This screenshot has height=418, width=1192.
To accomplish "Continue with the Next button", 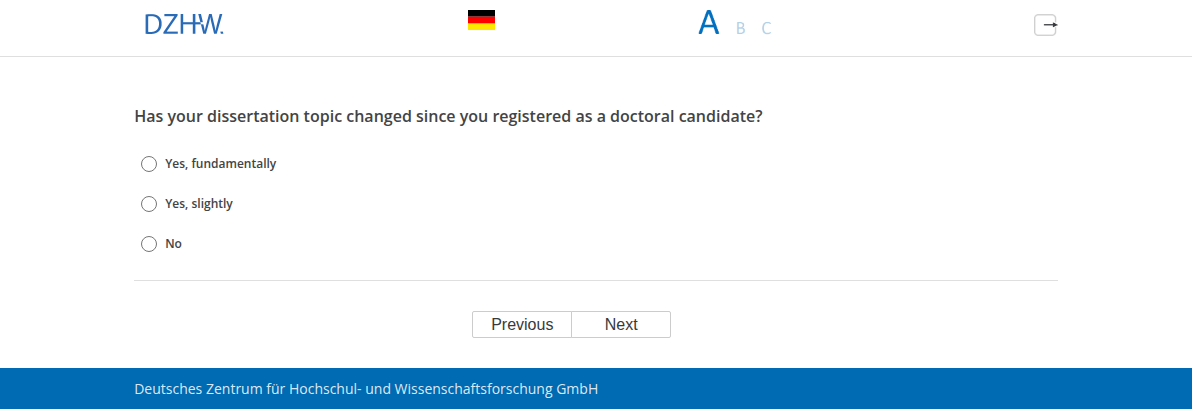I will (x=621, y=325).
